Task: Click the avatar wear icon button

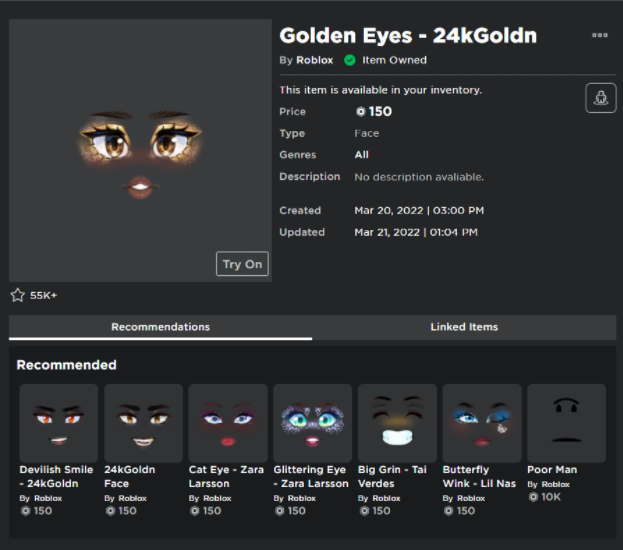Action: point(600,98)
